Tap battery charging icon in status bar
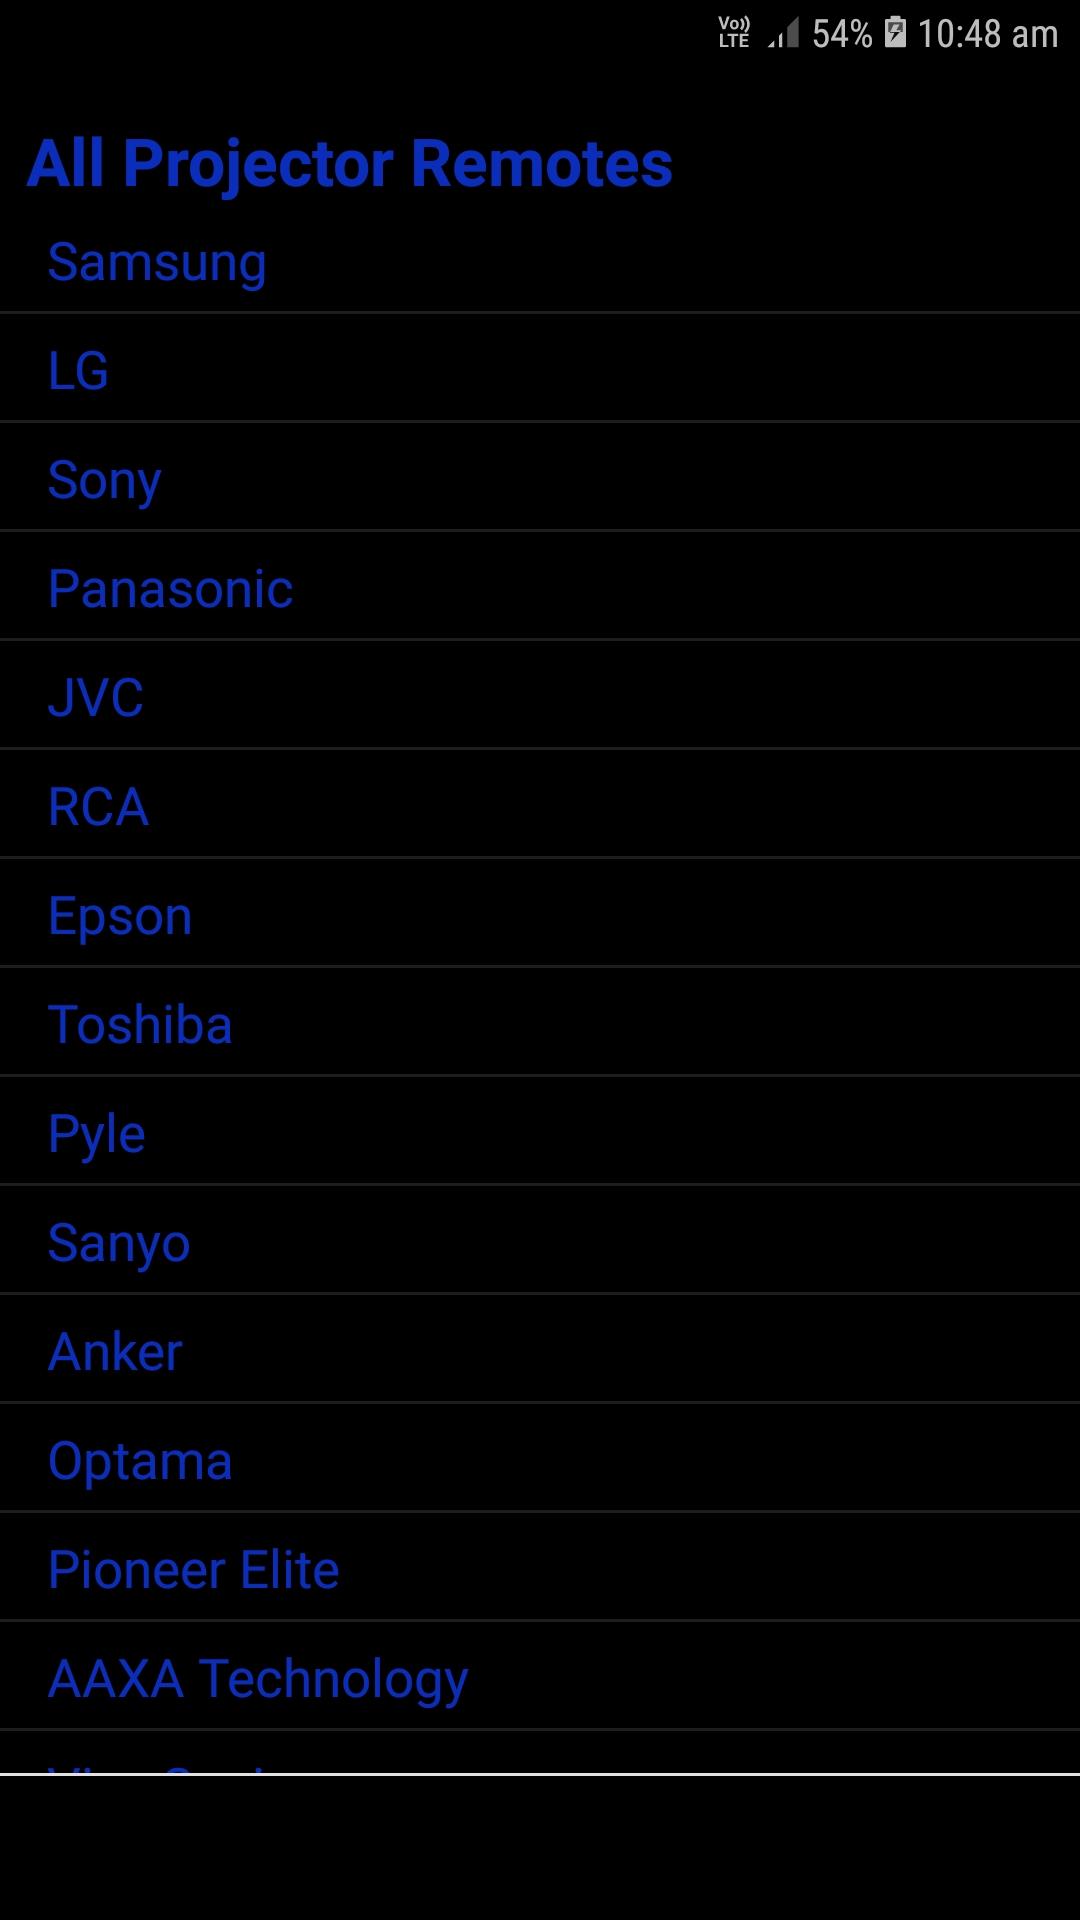The image size is (1080, 1920). (895, 33)
